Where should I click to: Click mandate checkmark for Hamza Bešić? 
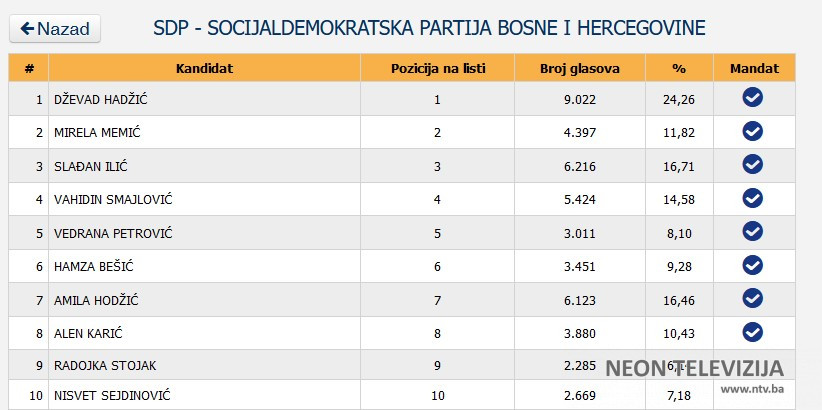click(753, 264)
